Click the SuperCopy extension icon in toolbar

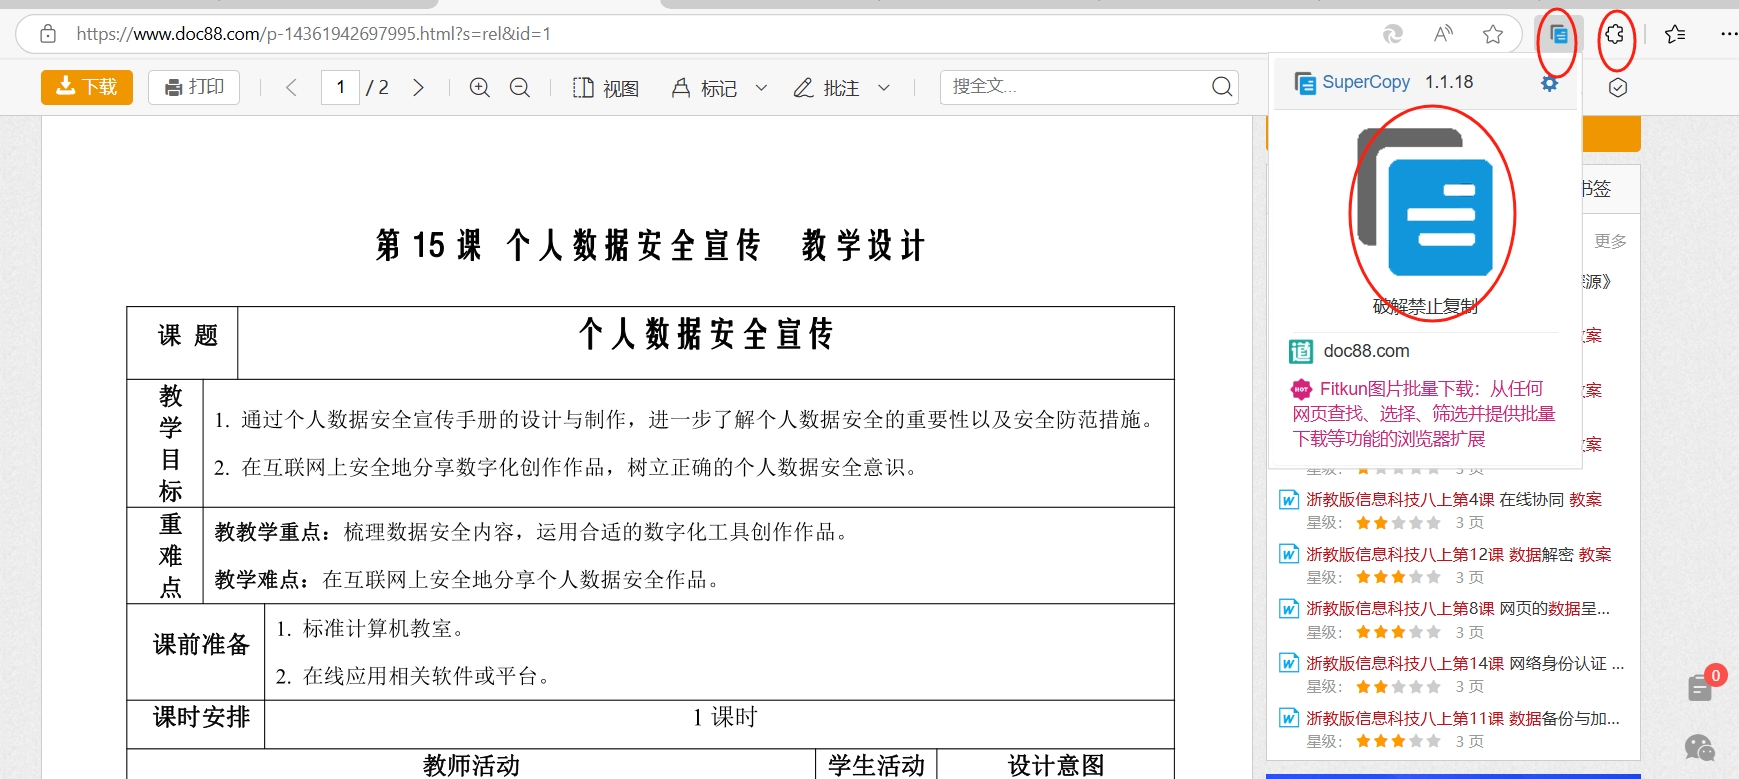[x=1558, y=35]
